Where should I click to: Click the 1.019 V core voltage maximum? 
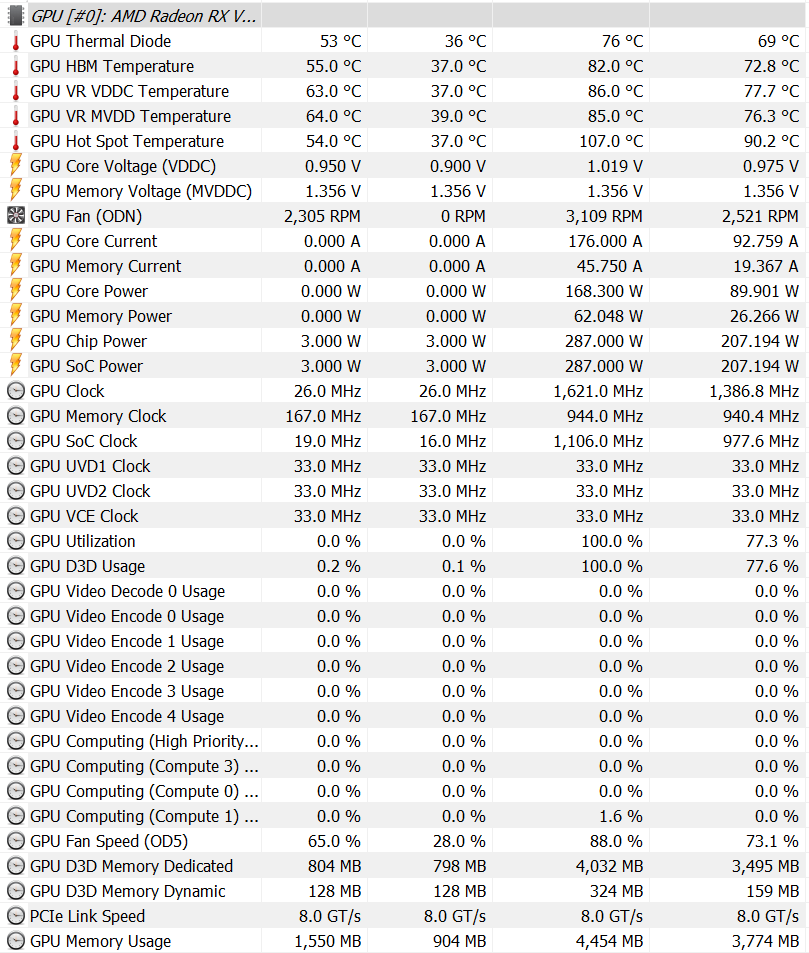point(614,166)
